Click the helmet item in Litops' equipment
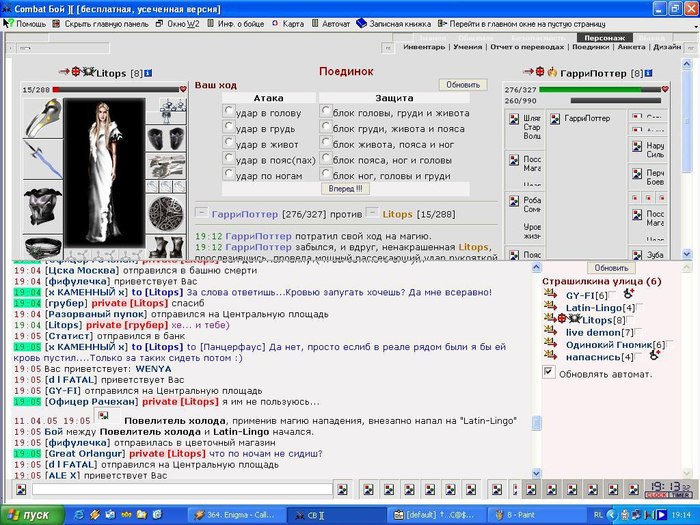 click(x=43, y=118)
